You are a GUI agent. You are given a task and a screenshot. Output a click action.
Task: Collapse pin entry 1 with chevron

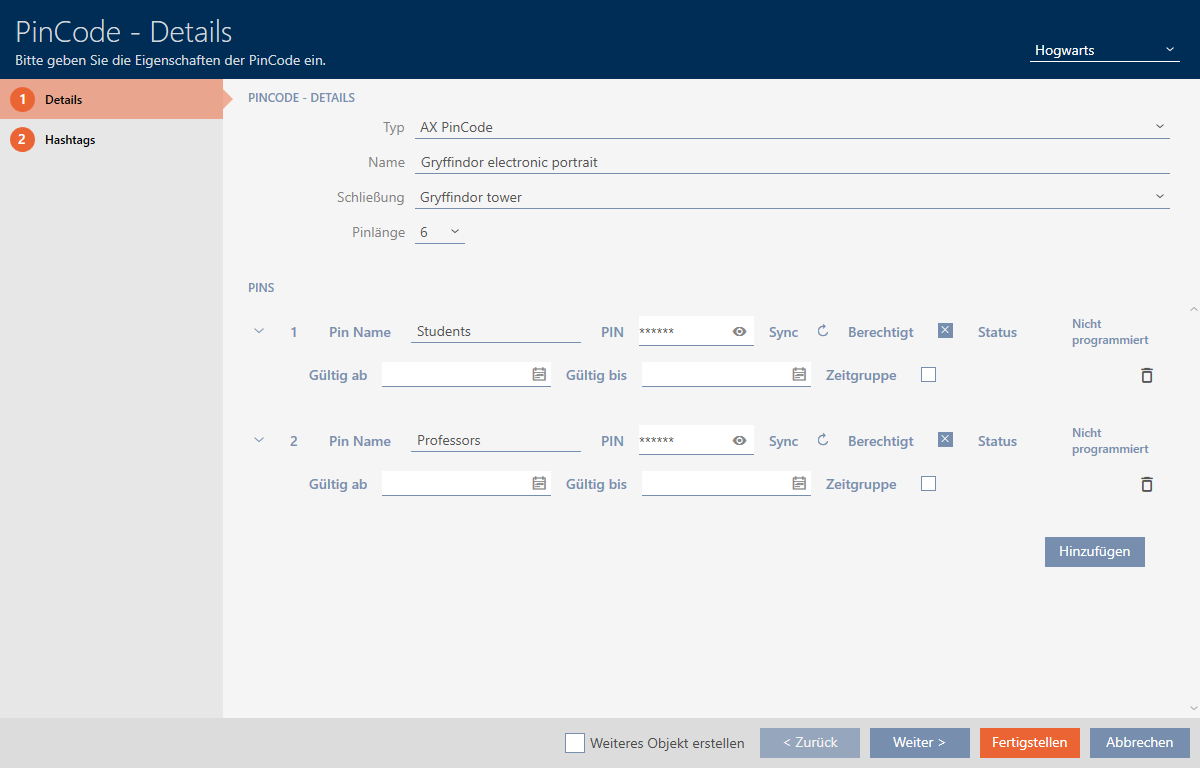259,331
